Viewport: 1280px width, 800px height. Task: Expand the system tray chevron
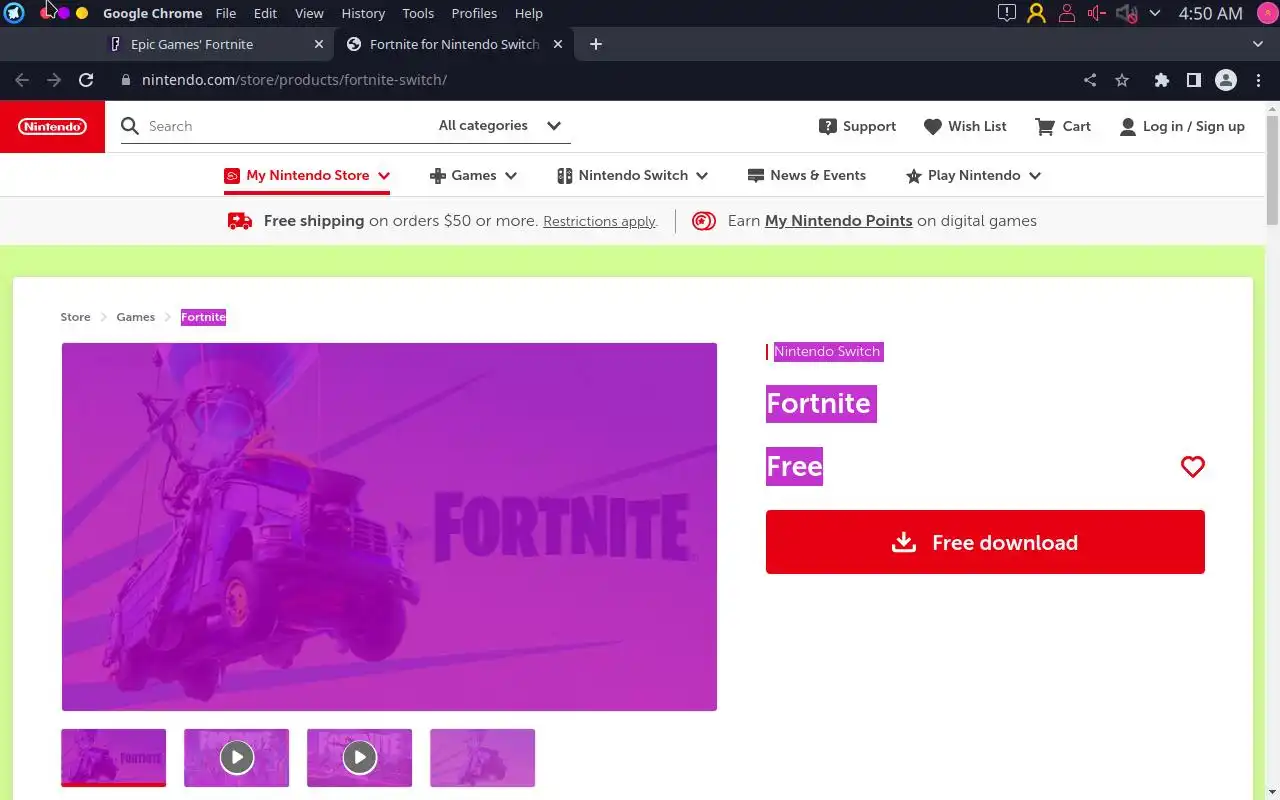click(1155, 13)
